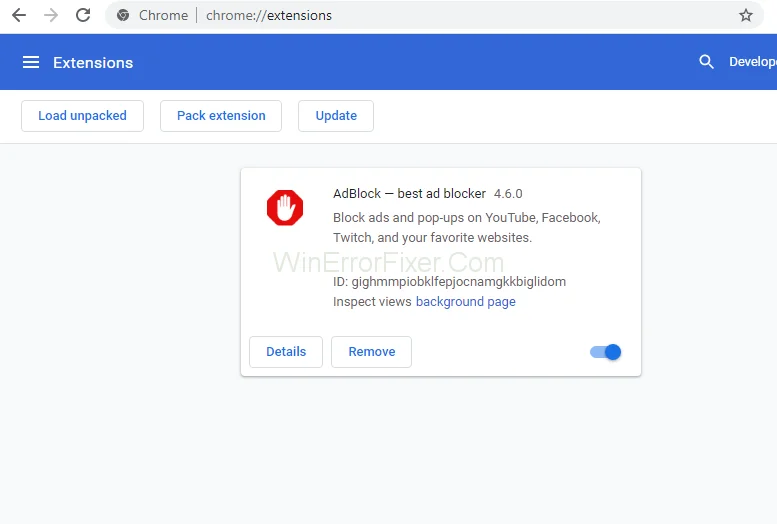Image resolution: width=777 pixels, height=524 pixels.
Task: Go back with the browser back arrow
Action: pyautogui.click(x=19, y=15)
